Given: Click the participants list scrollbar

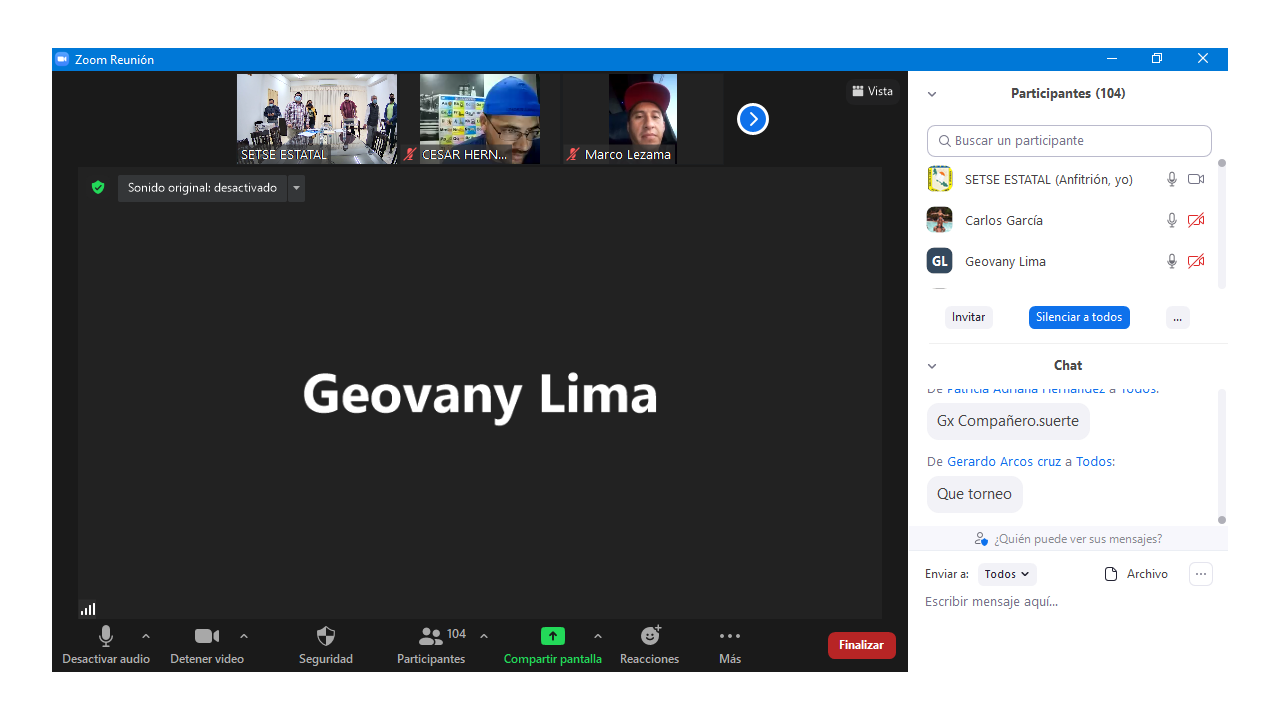Looking at the screenshot, I should tap(1222, 224).
